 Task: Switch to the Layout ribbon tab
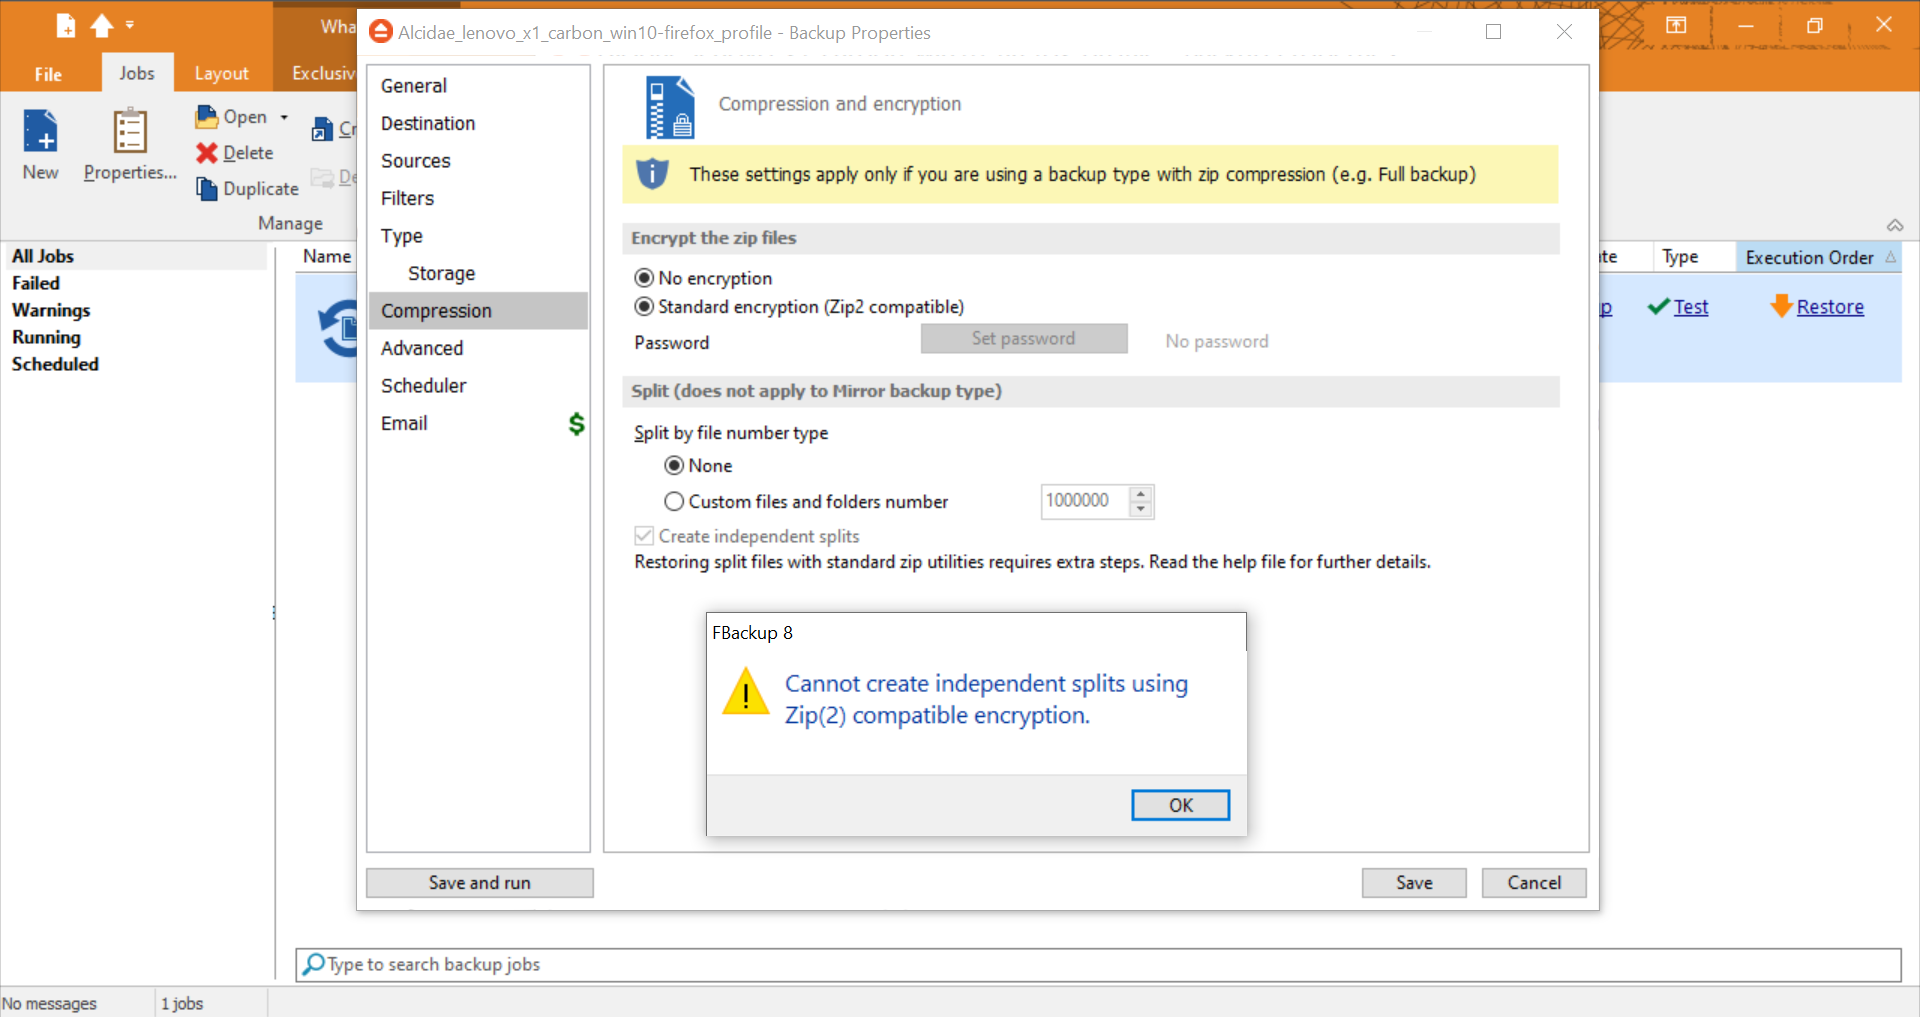coord(221,73)
